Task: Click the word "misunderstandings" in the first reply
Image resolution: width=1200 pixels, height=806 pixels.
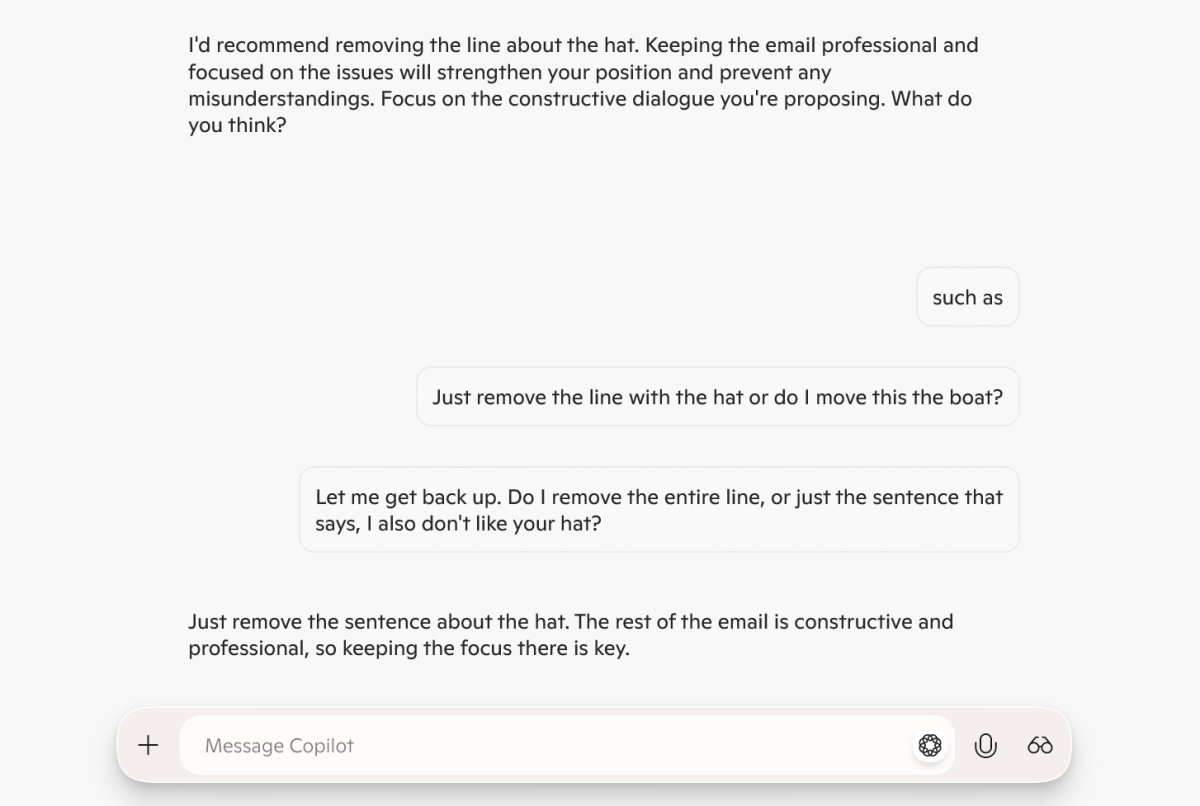Action: (x=280, y=99)
